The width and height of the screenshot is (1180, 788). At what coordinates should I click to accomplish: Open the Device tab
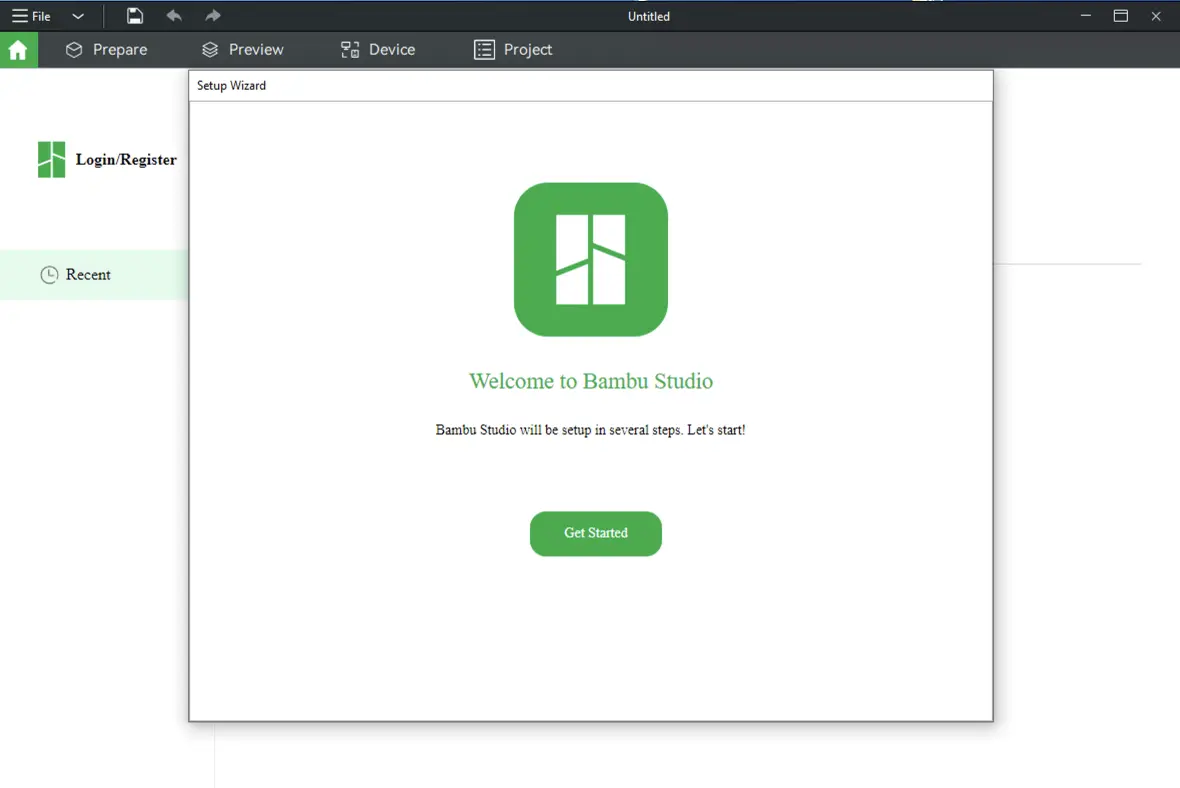378,50
